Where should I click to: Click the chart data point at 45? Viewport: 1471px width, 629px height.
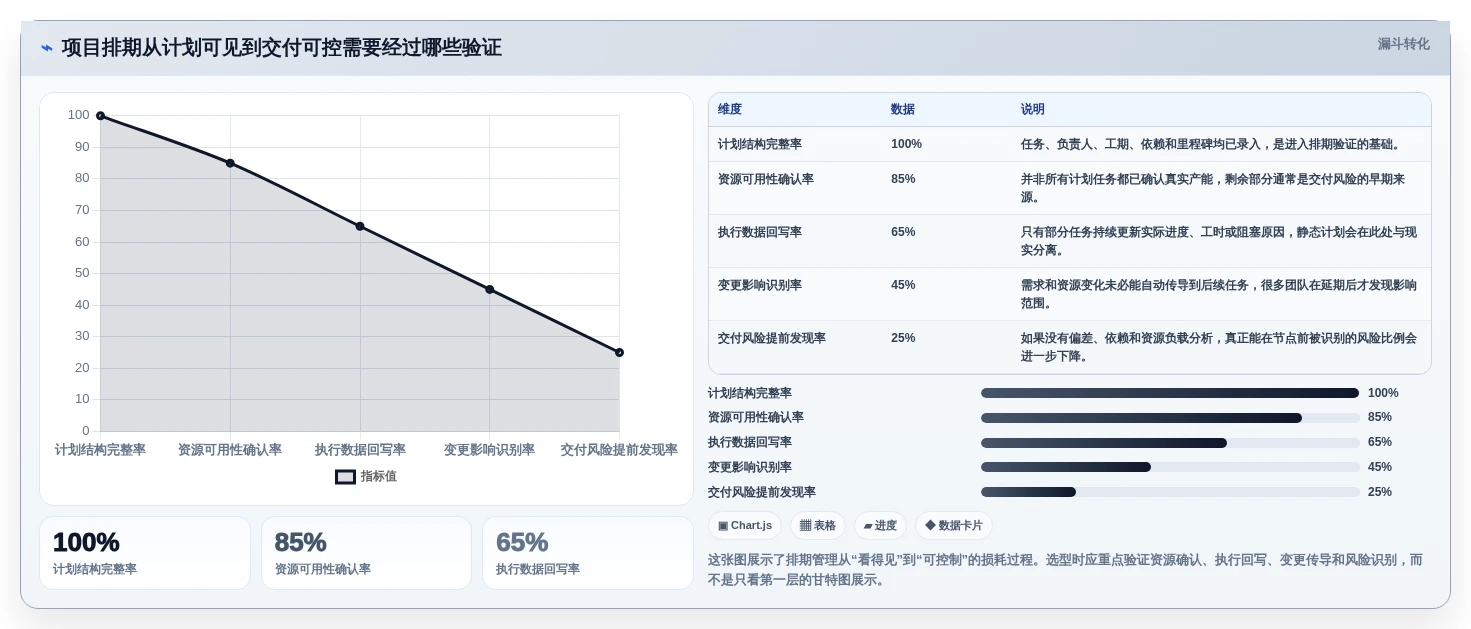(x=489, y=289)
